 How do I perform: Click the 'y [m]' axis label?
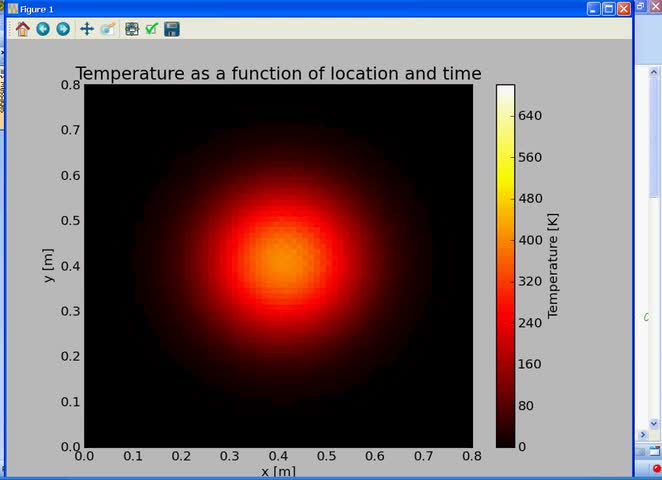point(49,266)
